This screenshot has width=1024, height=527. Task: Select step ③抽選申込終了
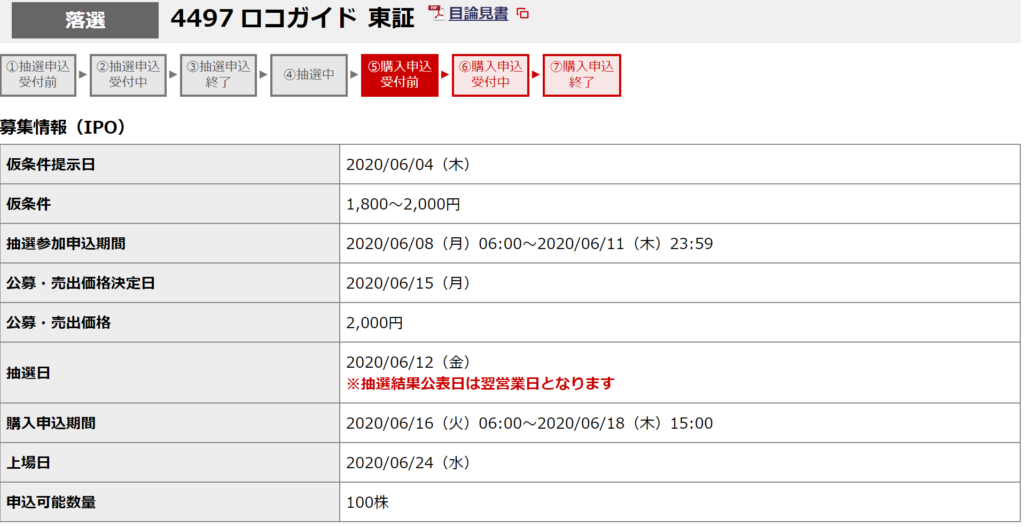218,75
